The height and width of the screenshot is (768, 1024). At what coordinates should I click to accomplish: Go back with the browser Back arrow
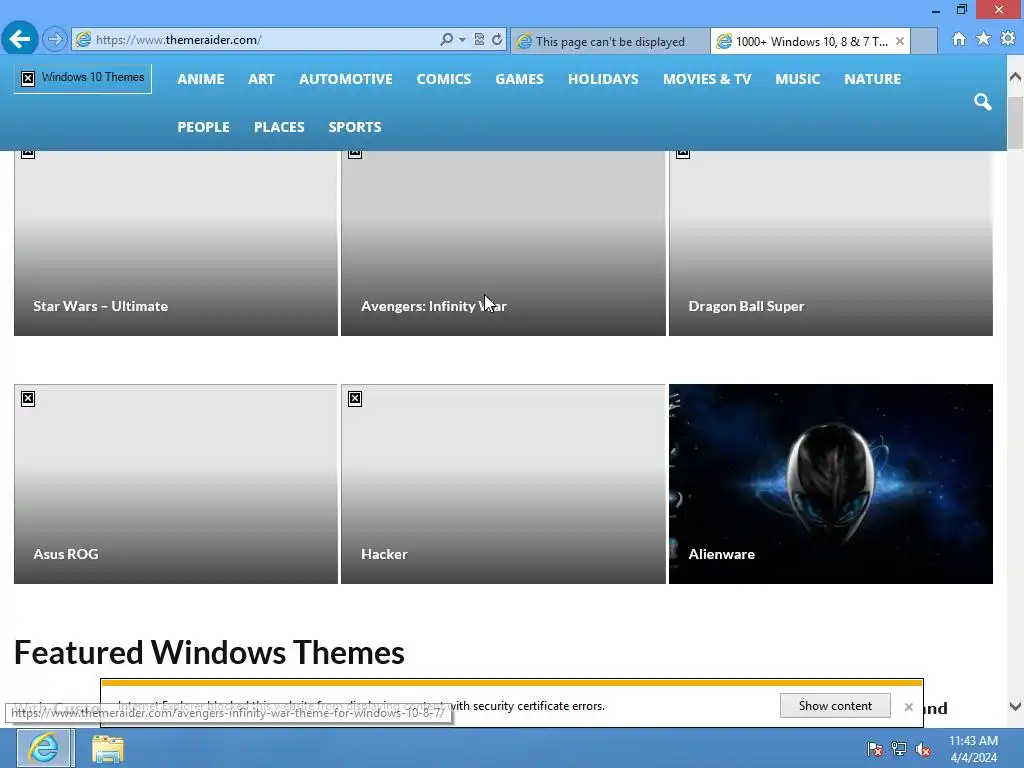[x=20, y=39]
